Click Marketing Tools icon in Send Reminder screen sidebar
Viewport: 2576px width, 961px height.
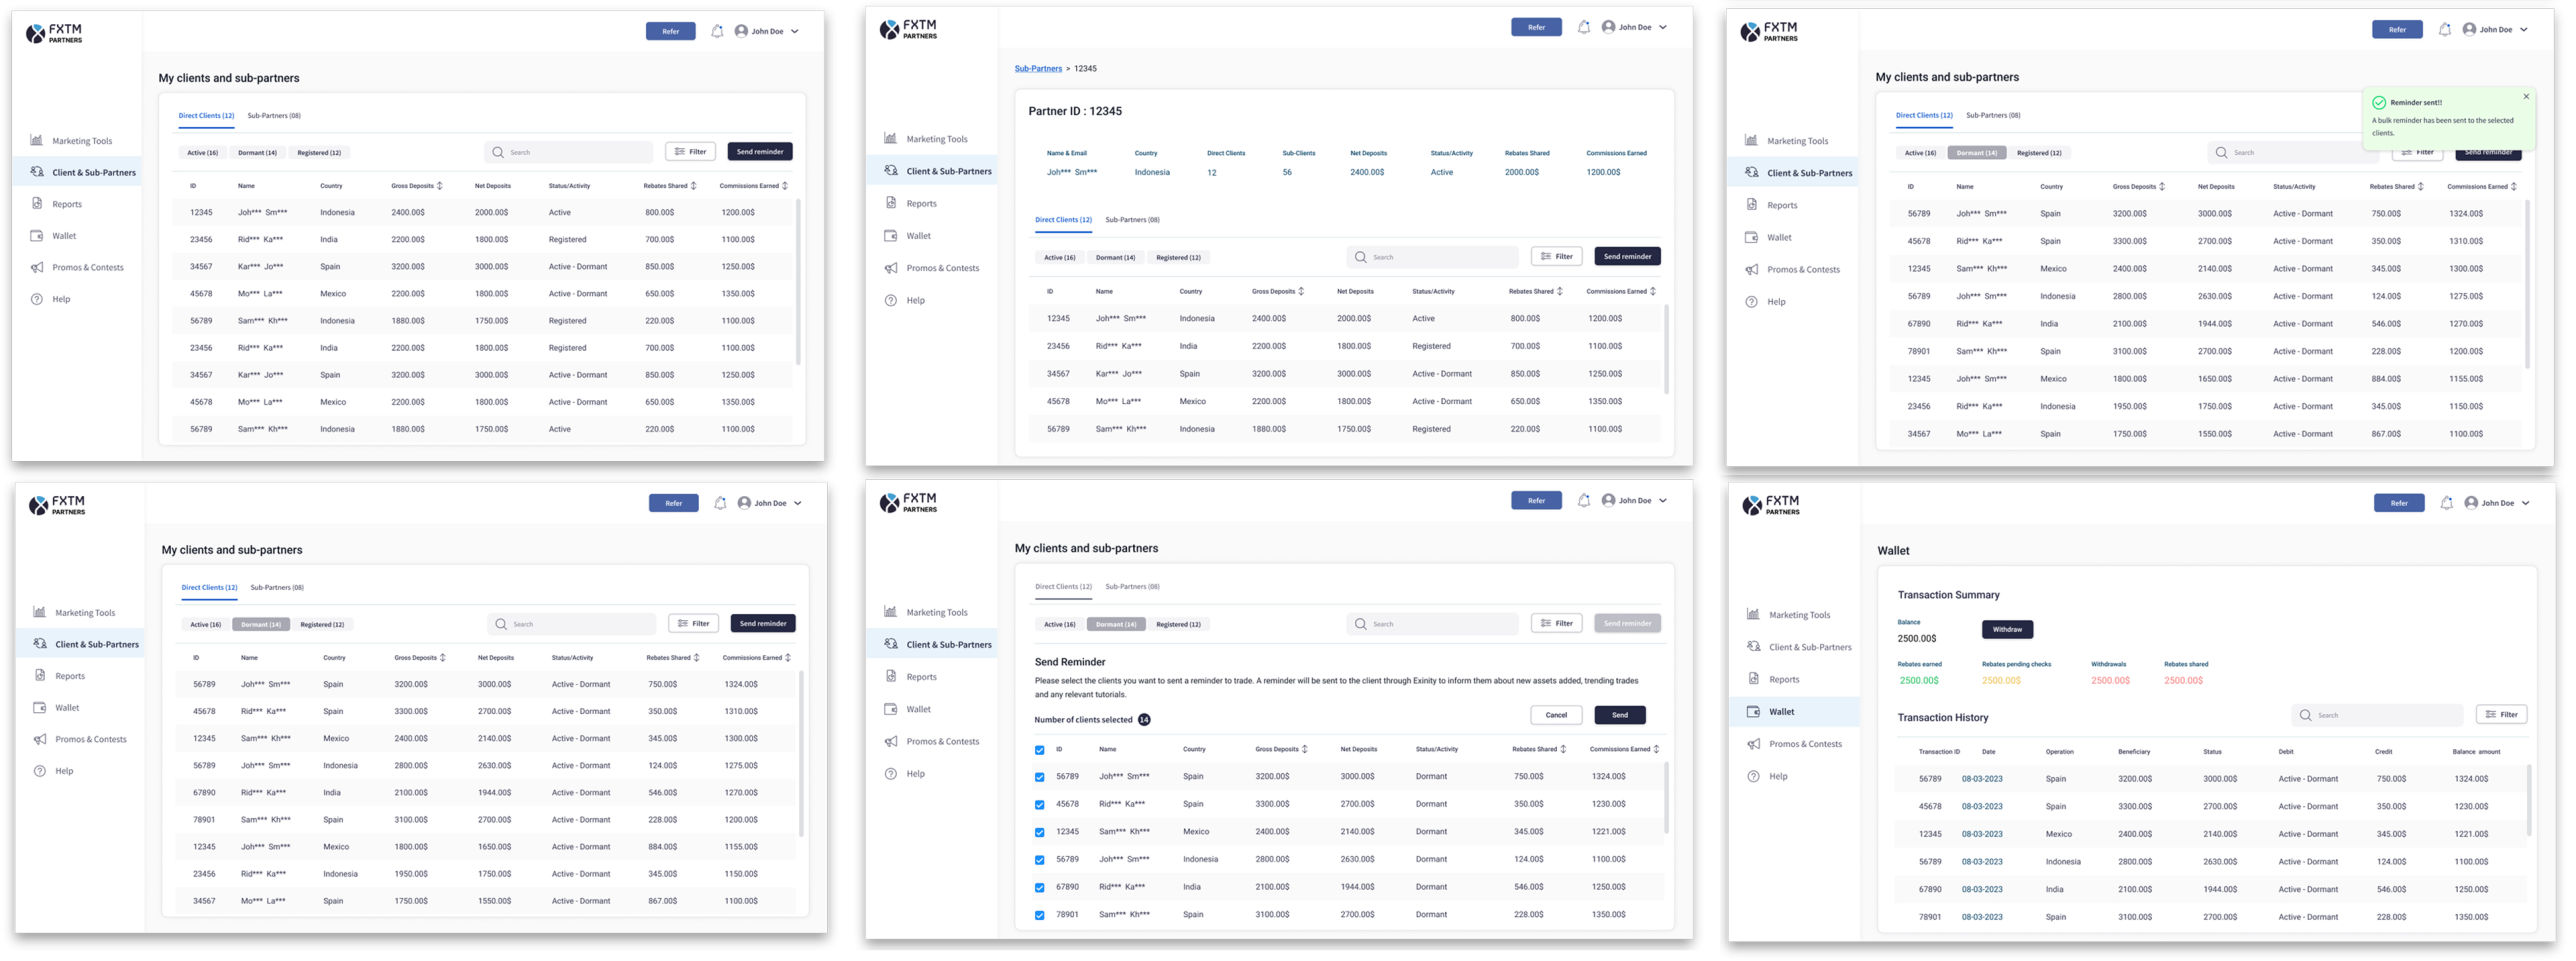tap(890, 611)
